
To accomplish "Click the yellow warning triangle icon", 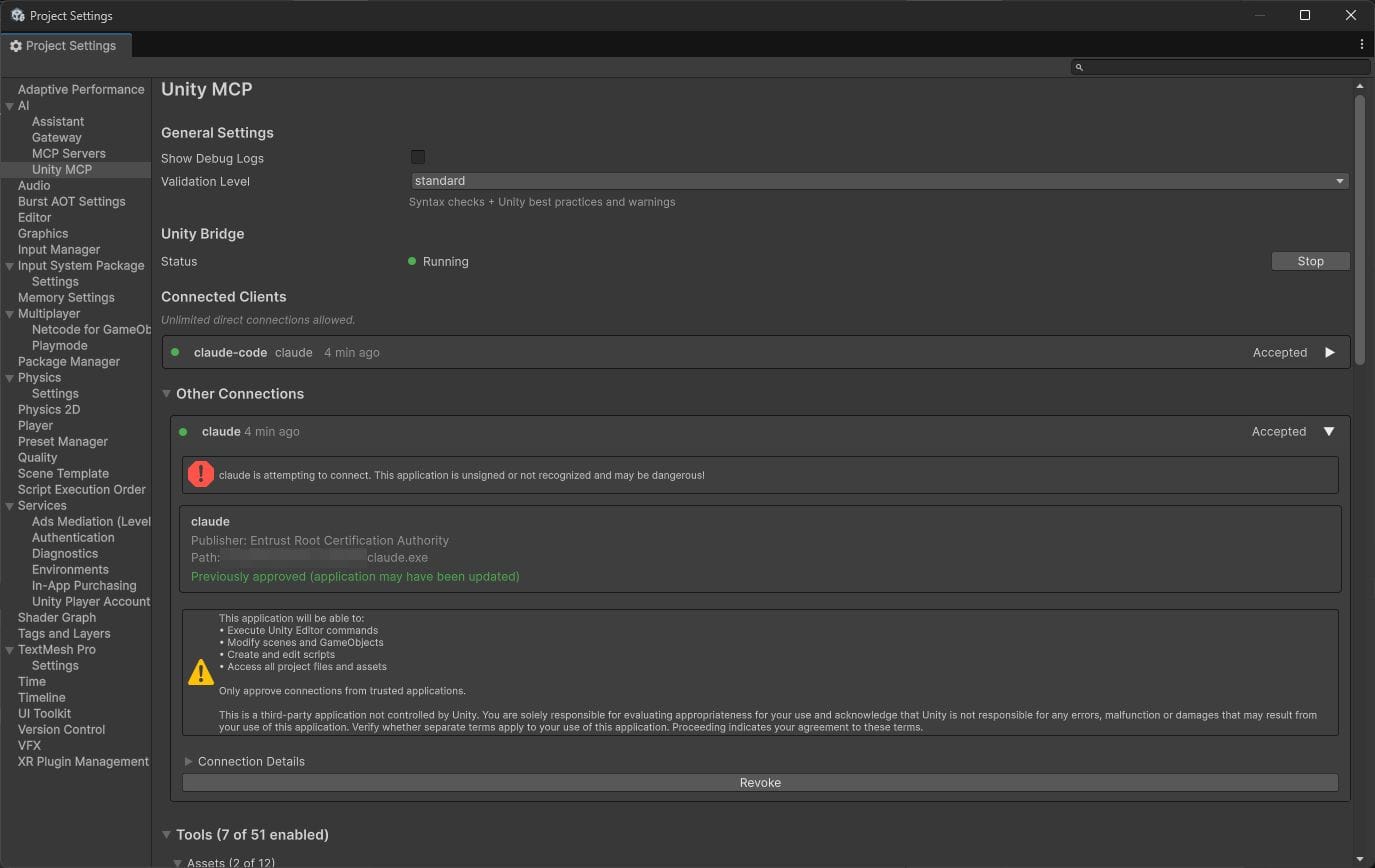I will pos(201,672).
